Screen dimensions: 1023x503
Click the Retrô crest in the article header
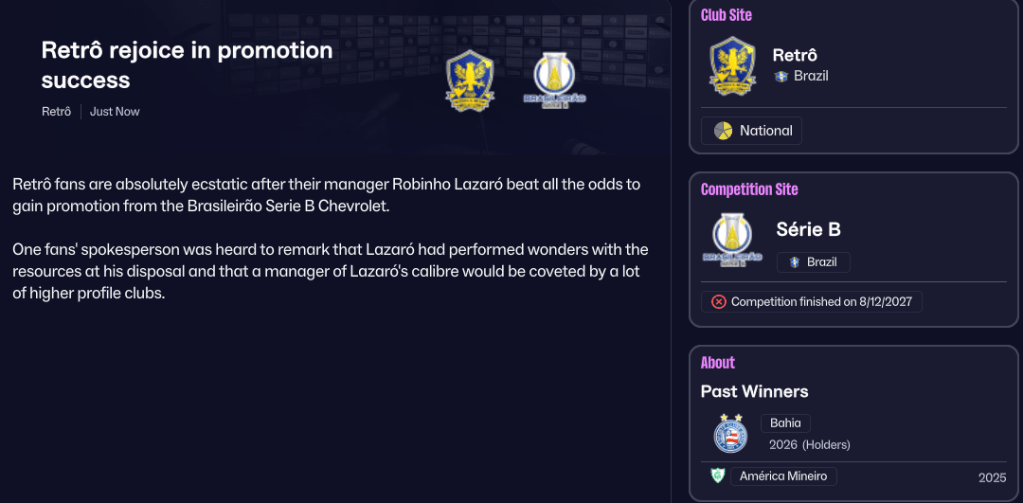point(470,81)
